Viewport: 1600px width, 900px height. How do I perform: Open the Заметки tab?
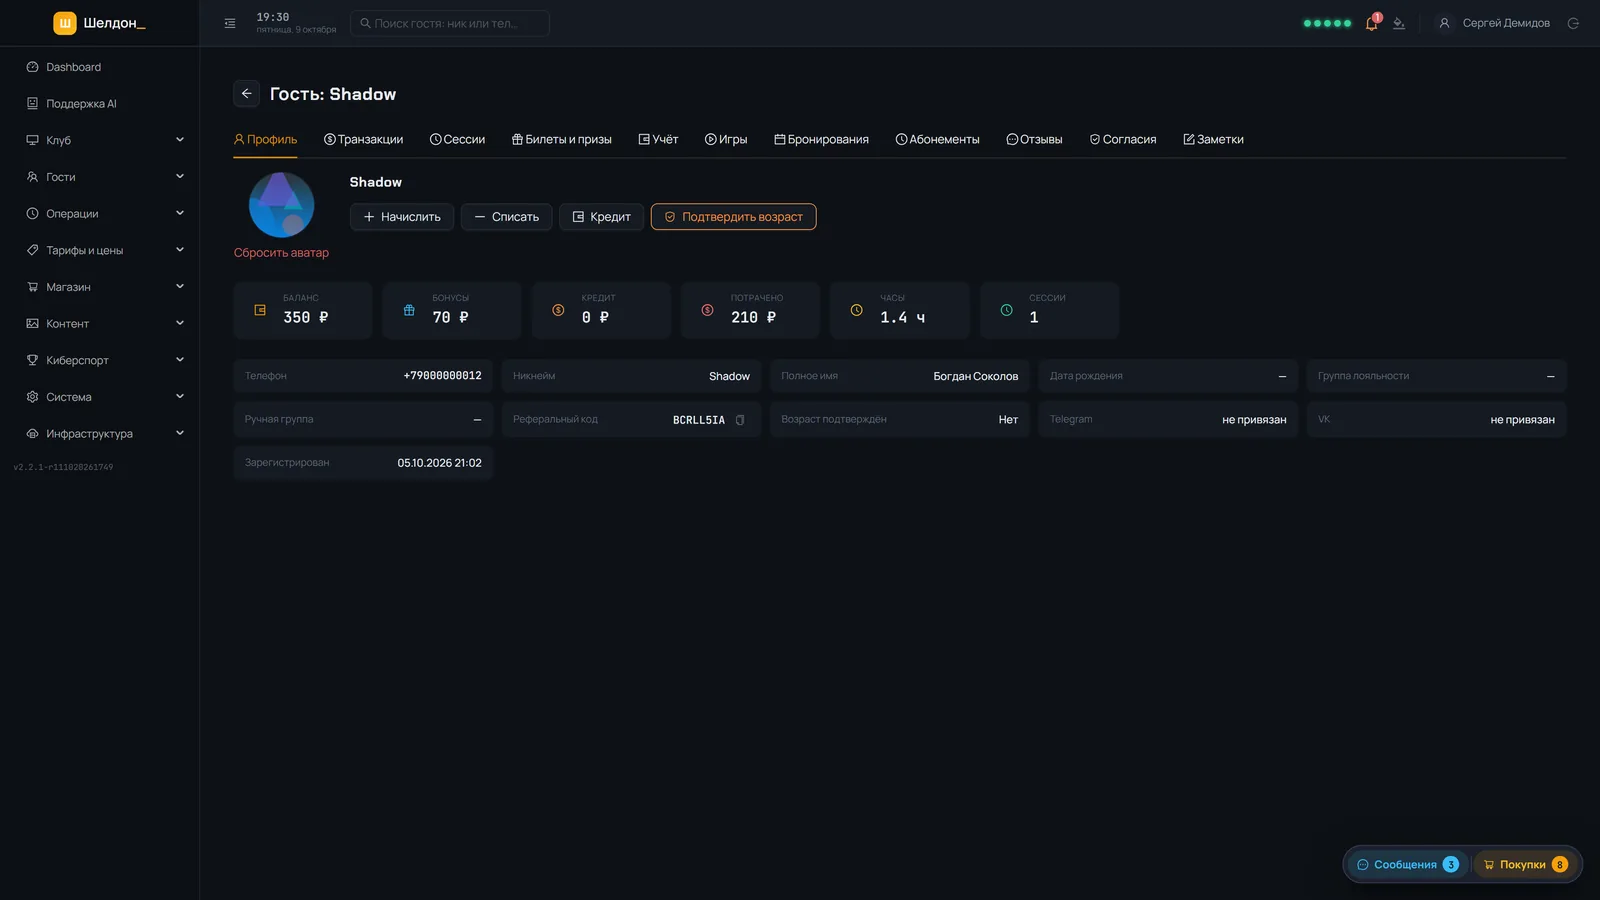(x=1213, y=140)
